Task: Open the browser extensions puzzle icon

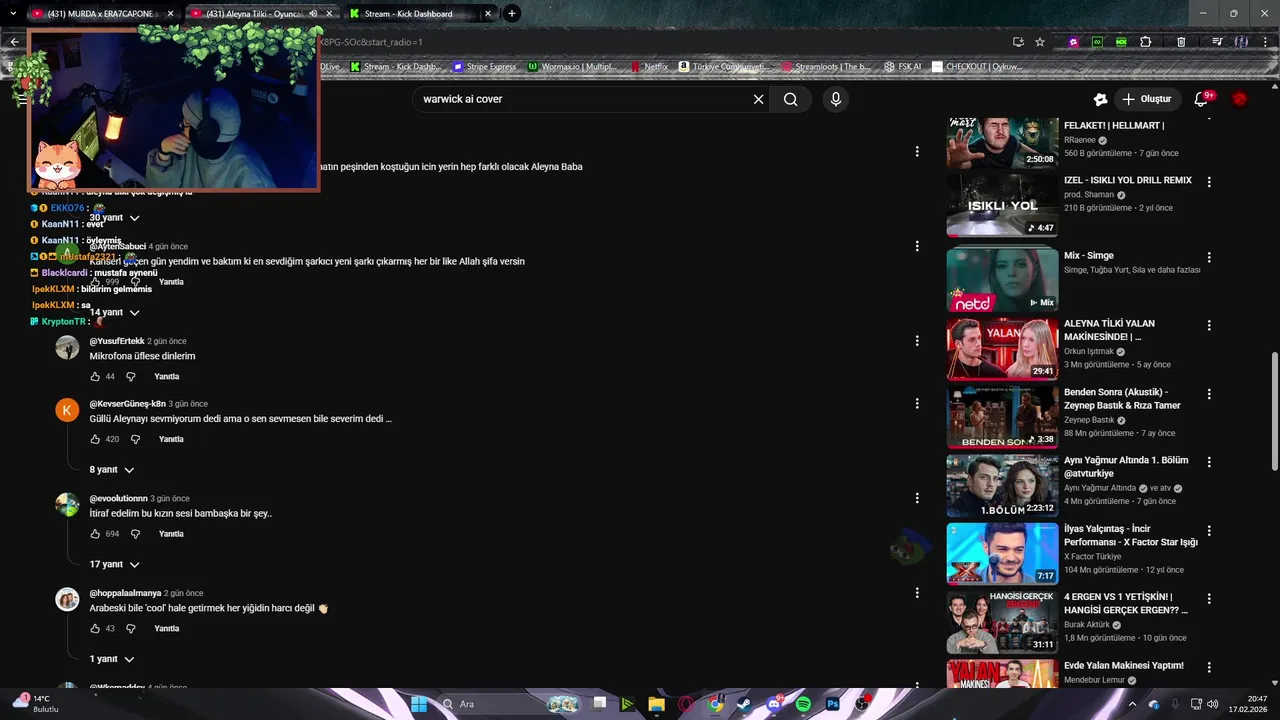Action: tap(1146, 42)
